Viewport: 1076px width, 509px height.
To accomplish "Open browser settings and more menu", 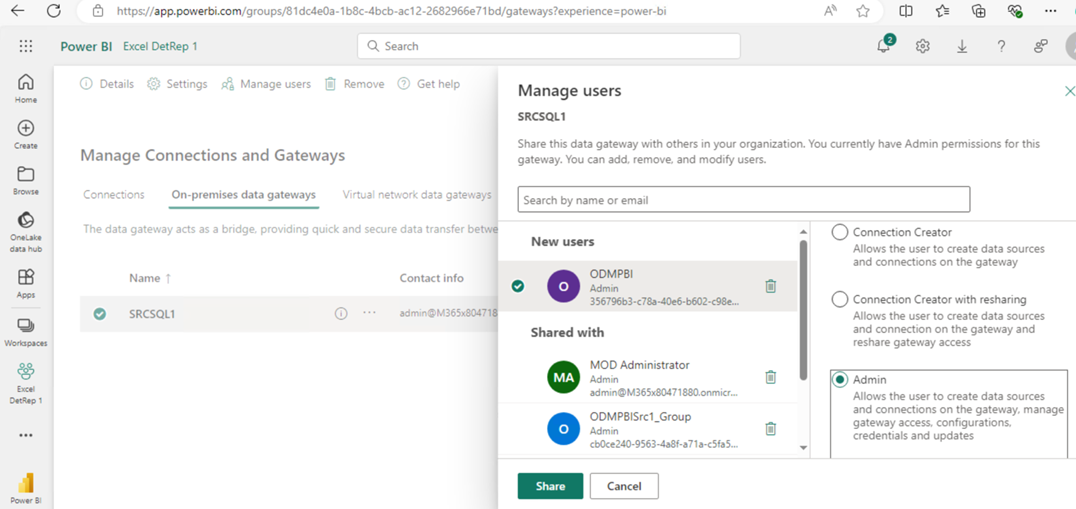I will (x=1051, y=11).
